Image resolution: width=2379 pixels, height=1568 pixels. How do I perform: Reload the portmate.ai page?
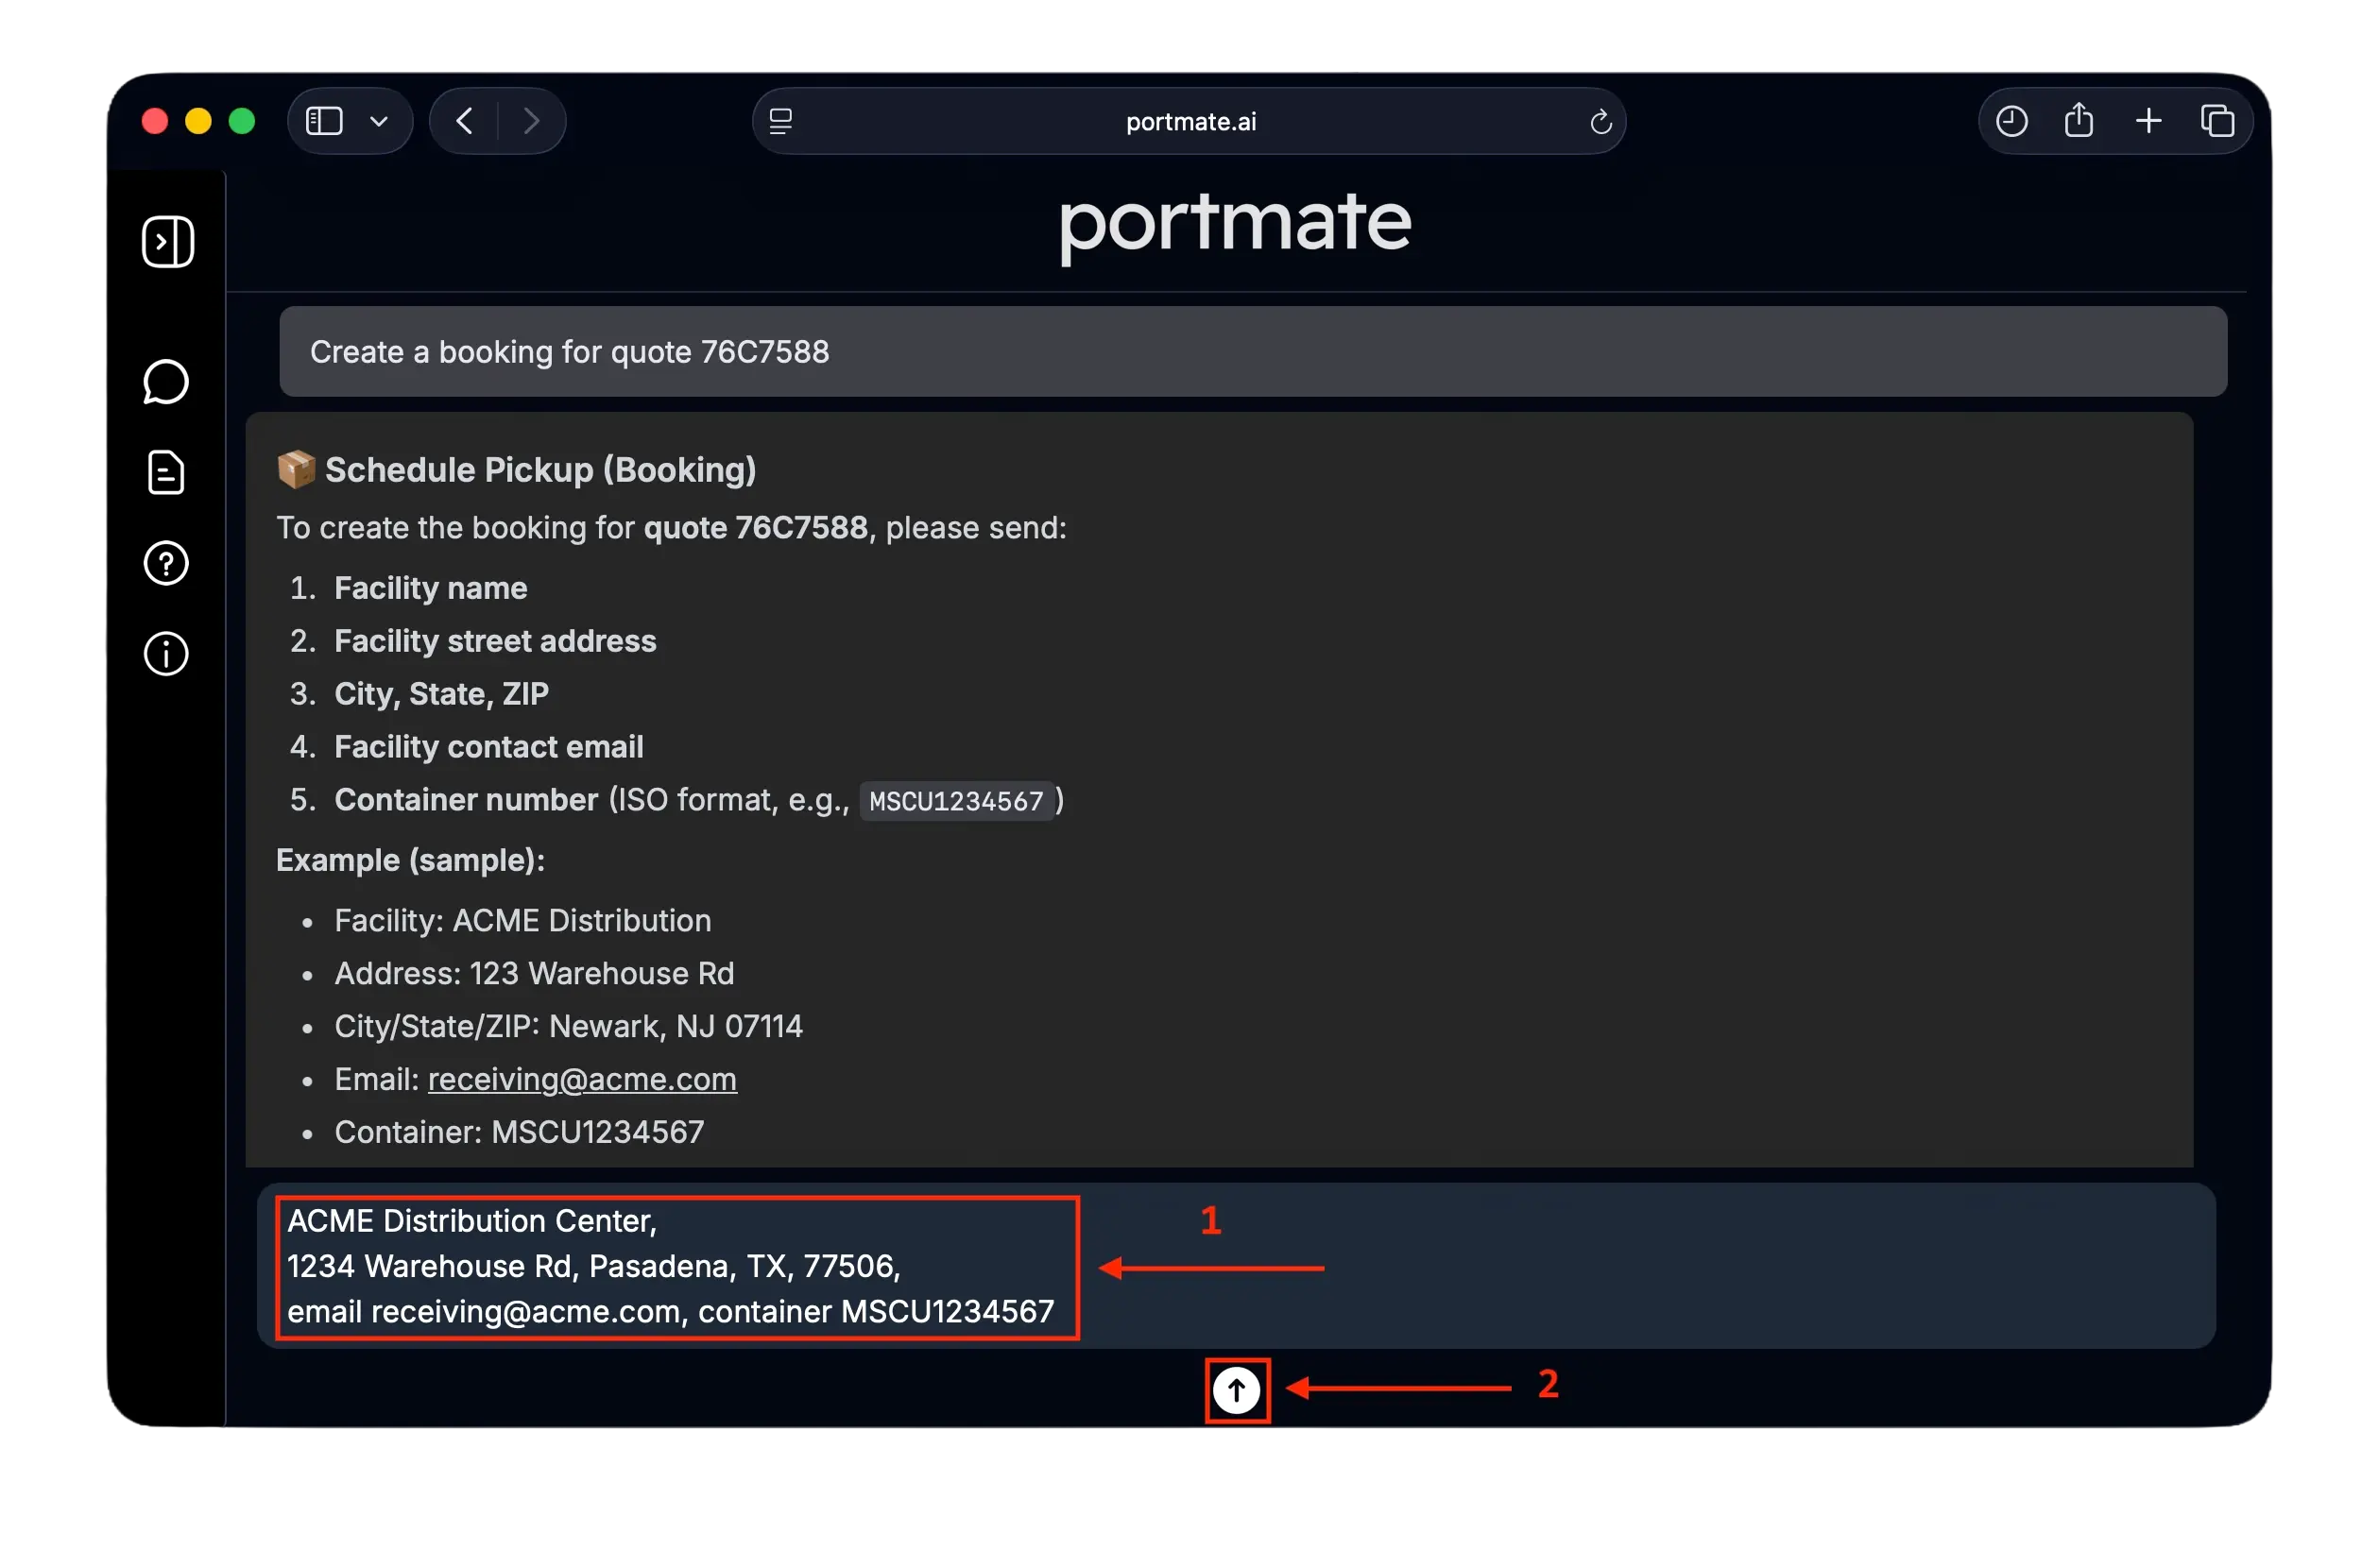click(1601, 122)
